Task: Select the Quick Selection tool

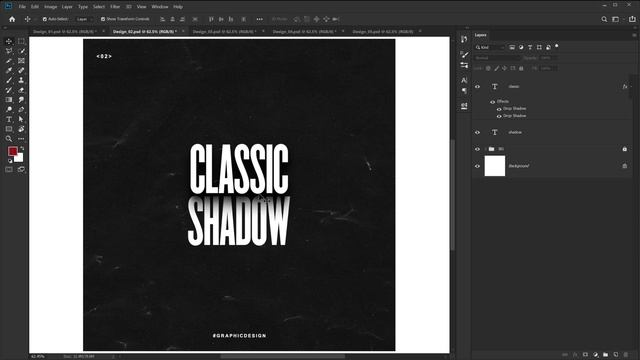Action: point(21,51)
